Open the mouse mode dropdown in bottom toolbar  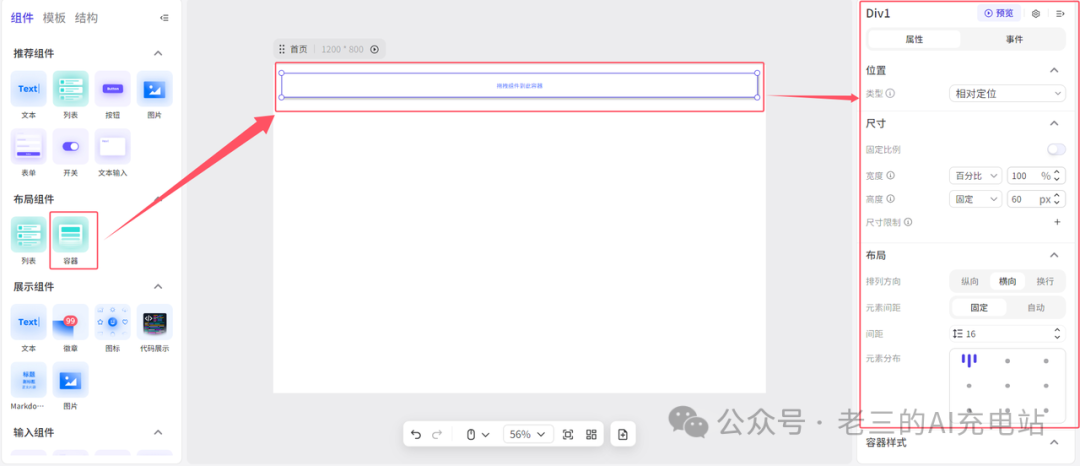click(478, 434)
